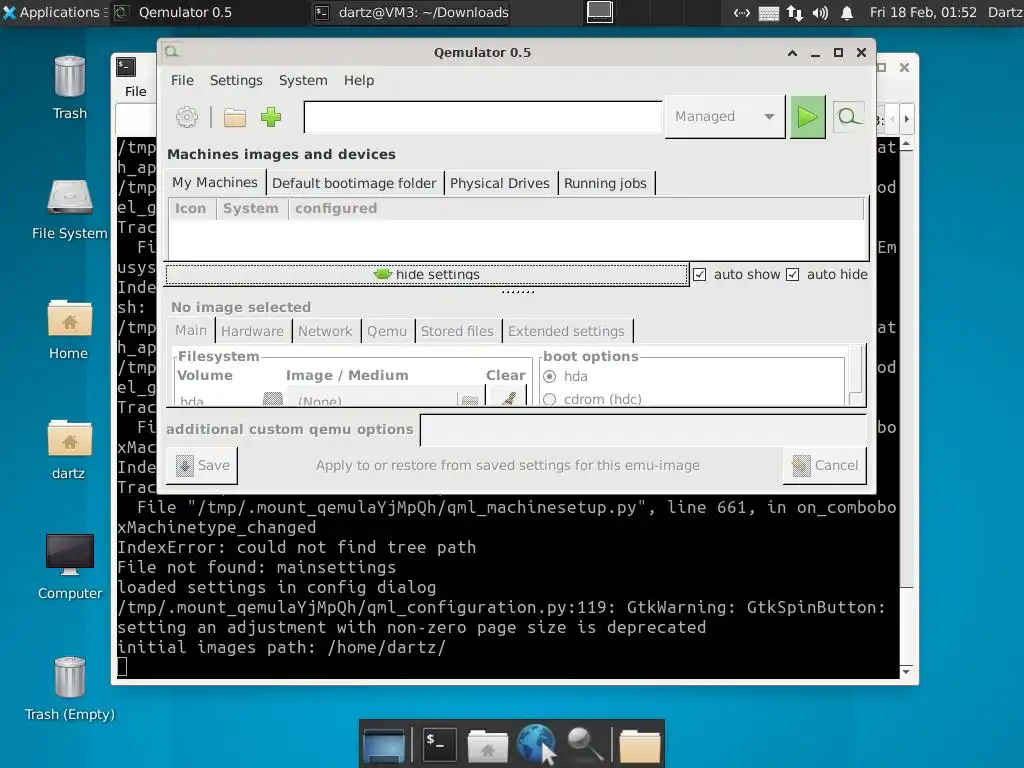Toggle the auto hide checkbox
Viewport: 1024px width, 768px height.
pos(792,274)
